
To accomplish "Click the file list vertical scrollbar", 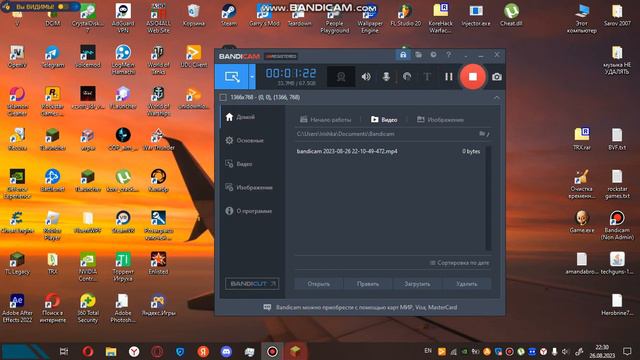I will click(x=488, y=198).
